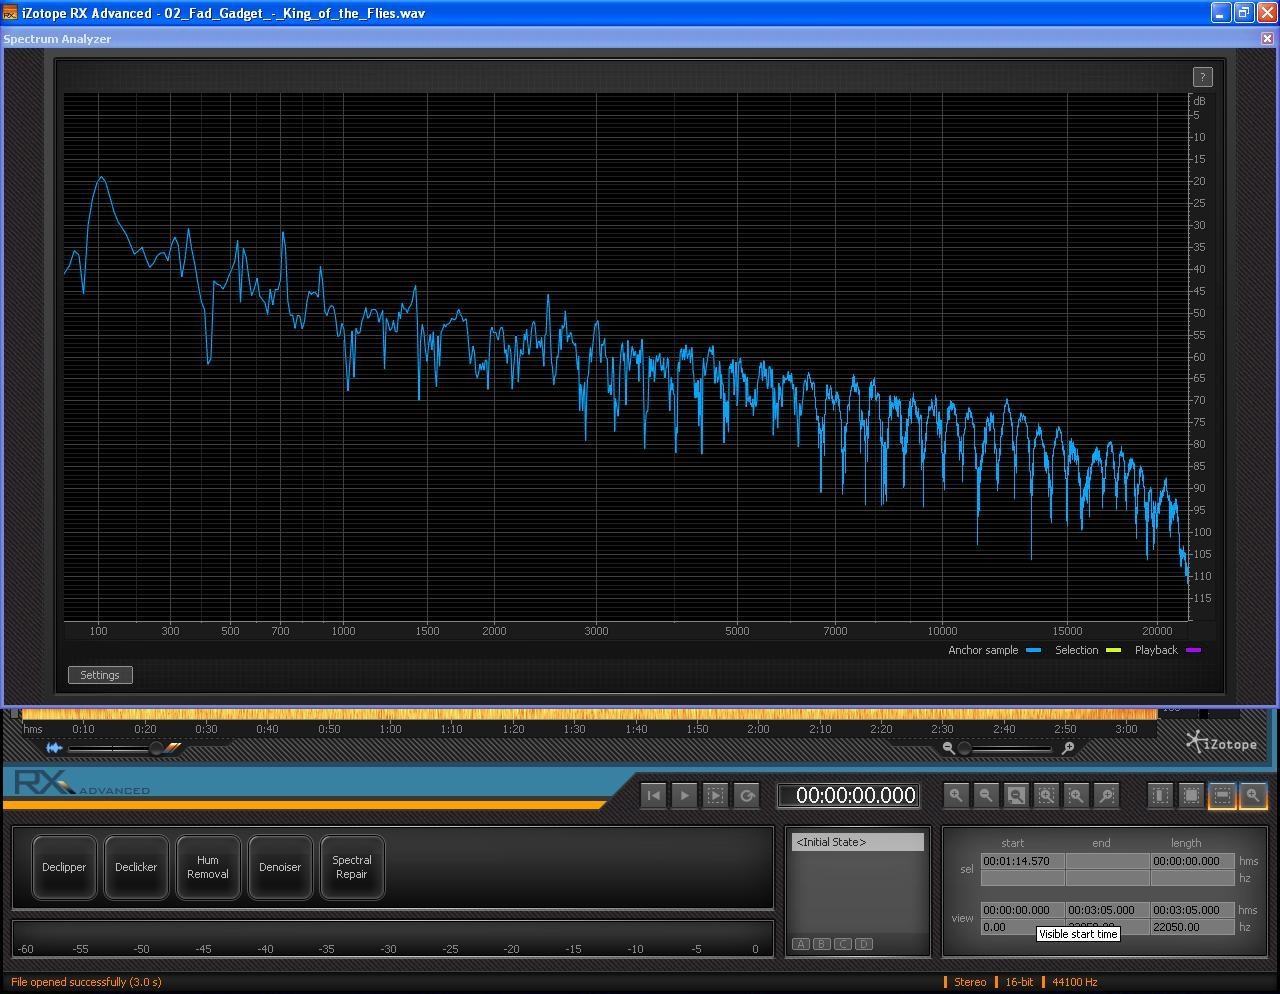Click the selection length time field

point(1192,861)
